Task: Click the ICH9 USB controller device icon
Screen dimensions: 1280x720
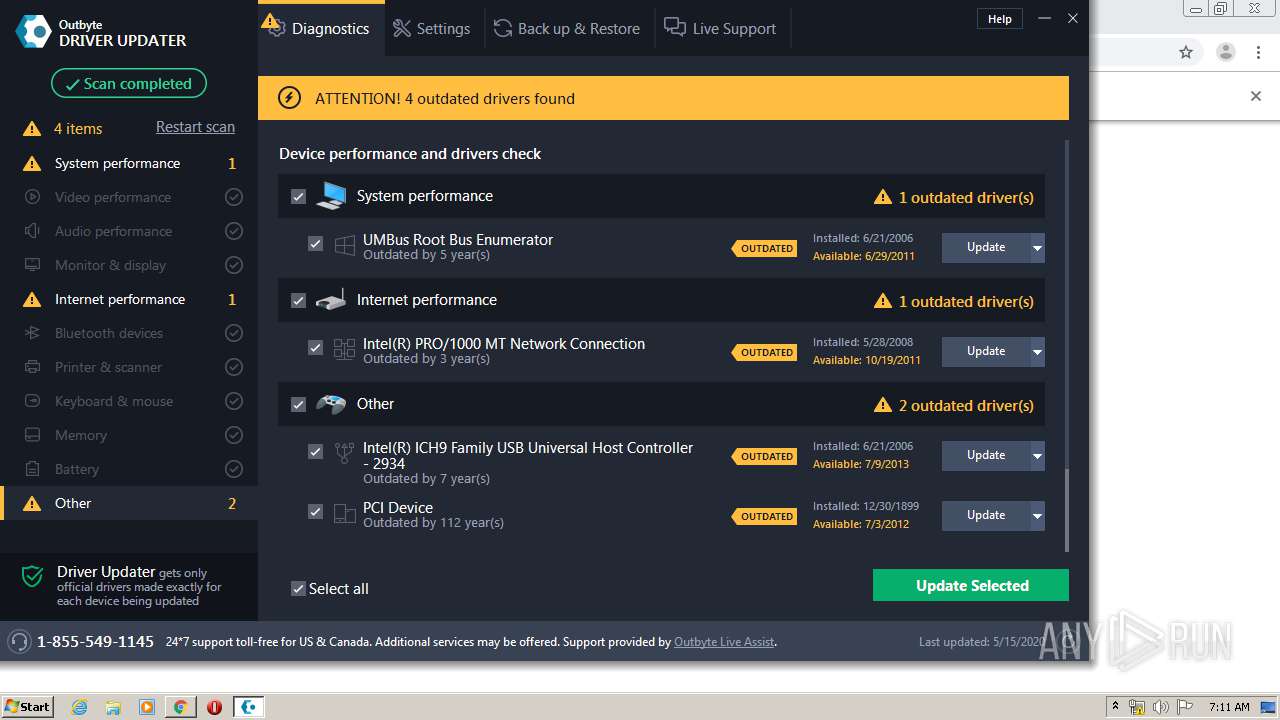Action: 344,454
